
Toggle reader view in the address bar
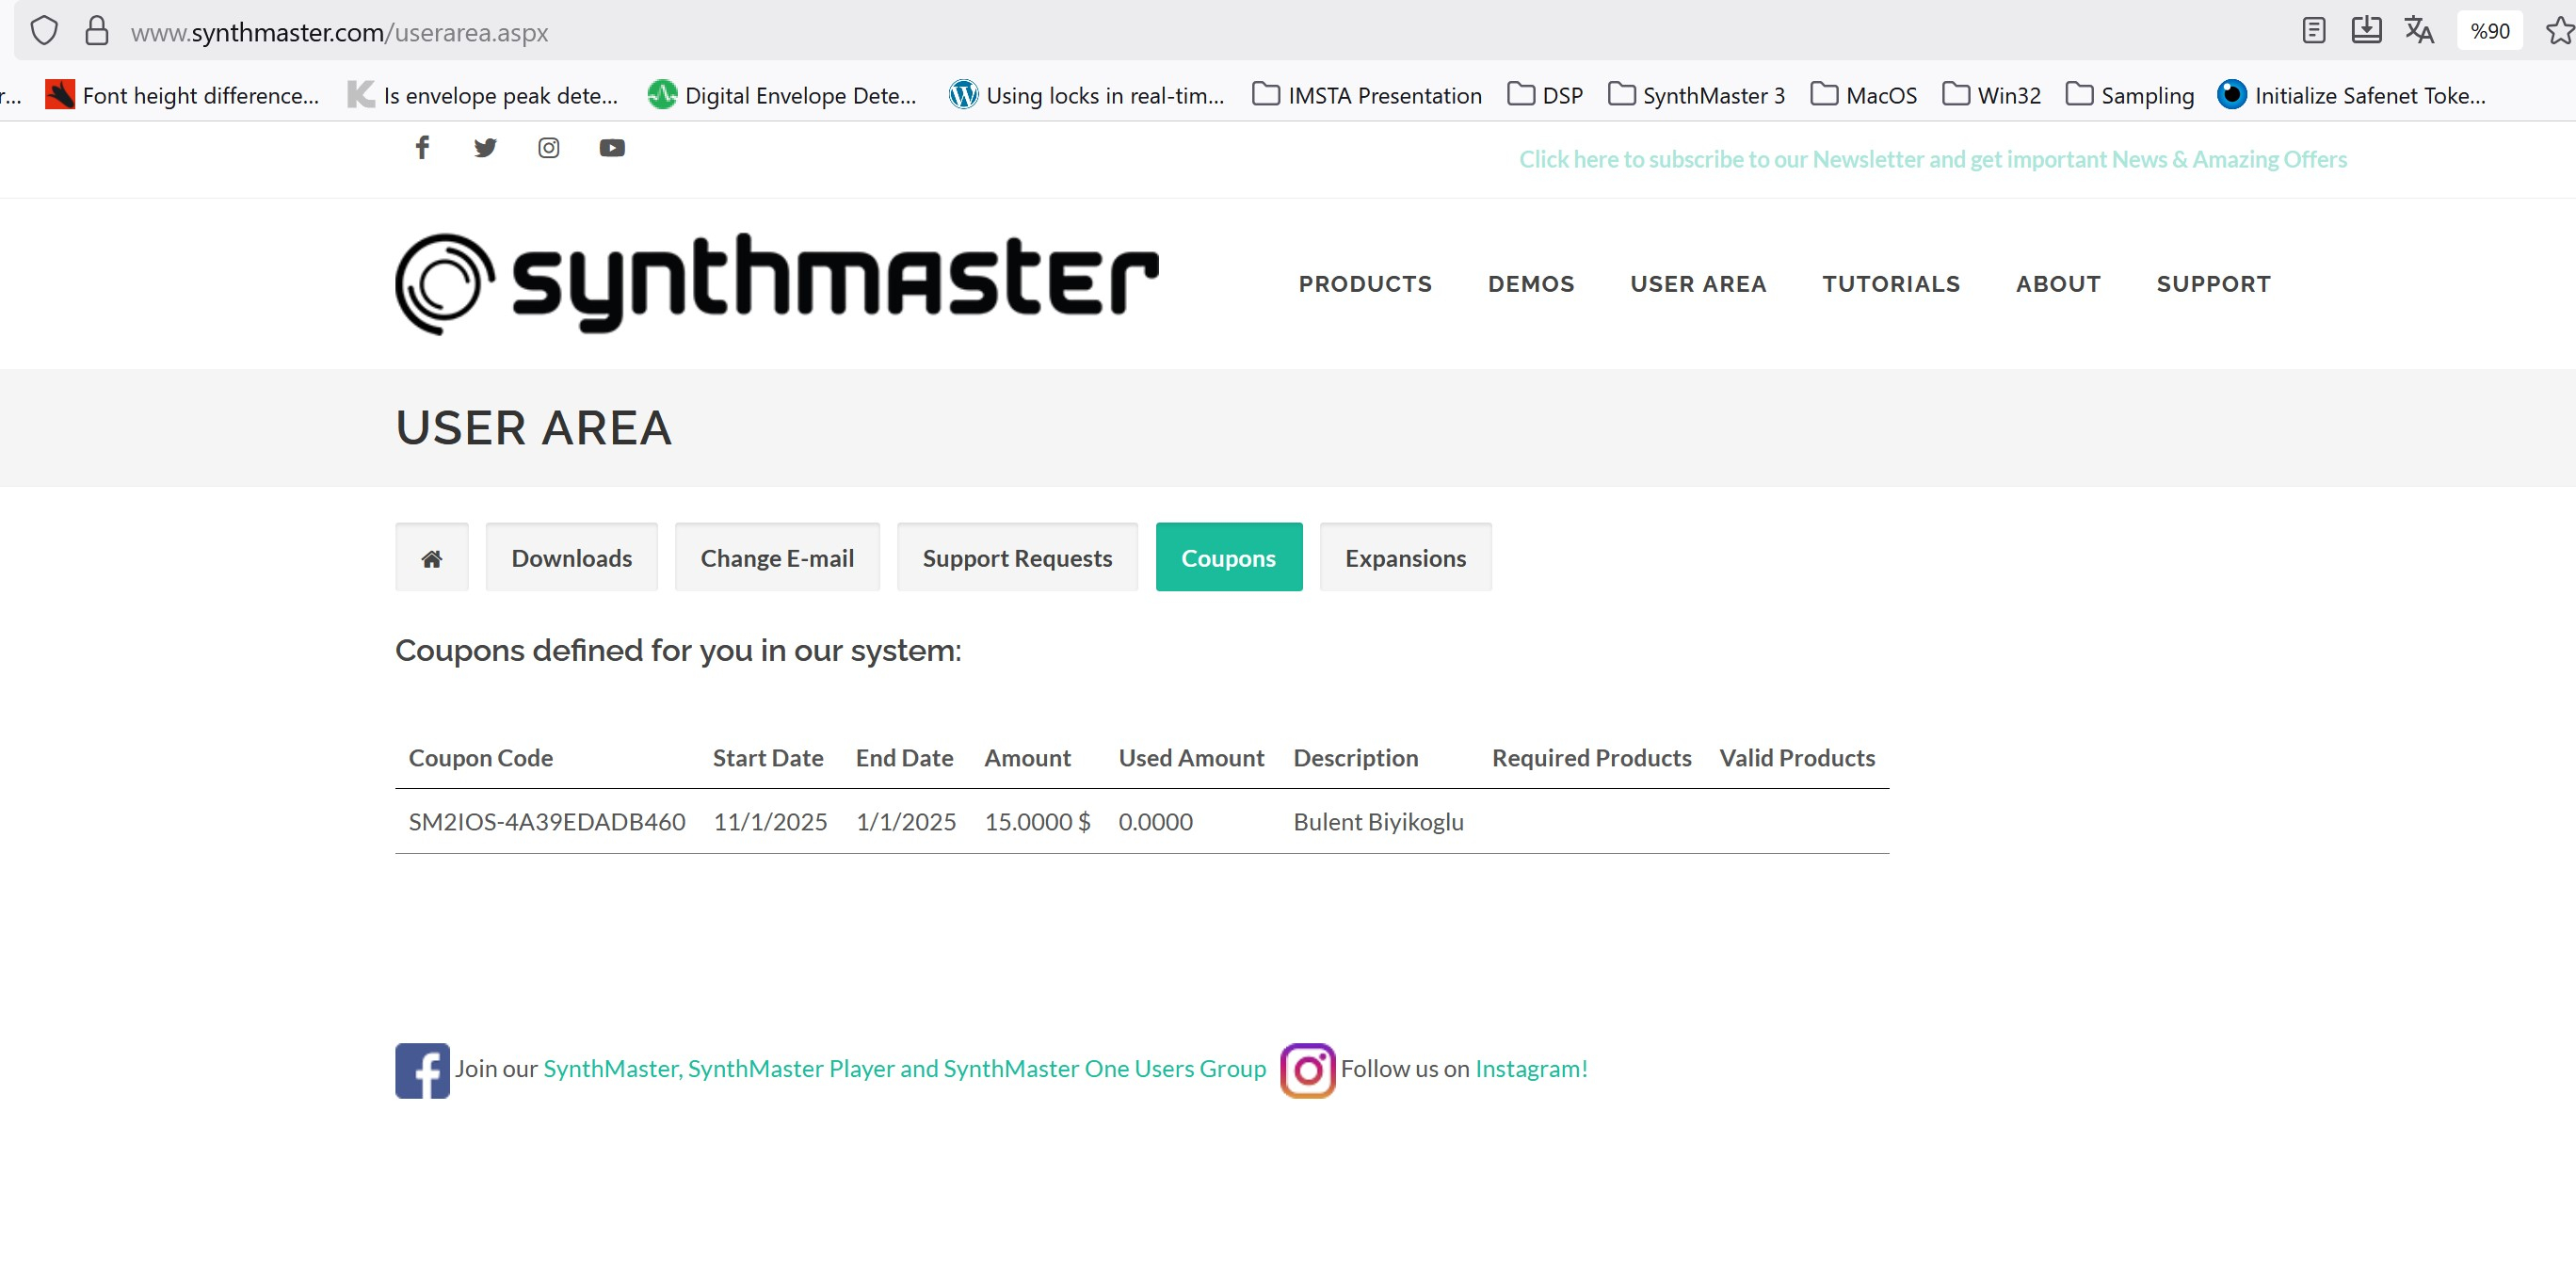pos(2313,30)
